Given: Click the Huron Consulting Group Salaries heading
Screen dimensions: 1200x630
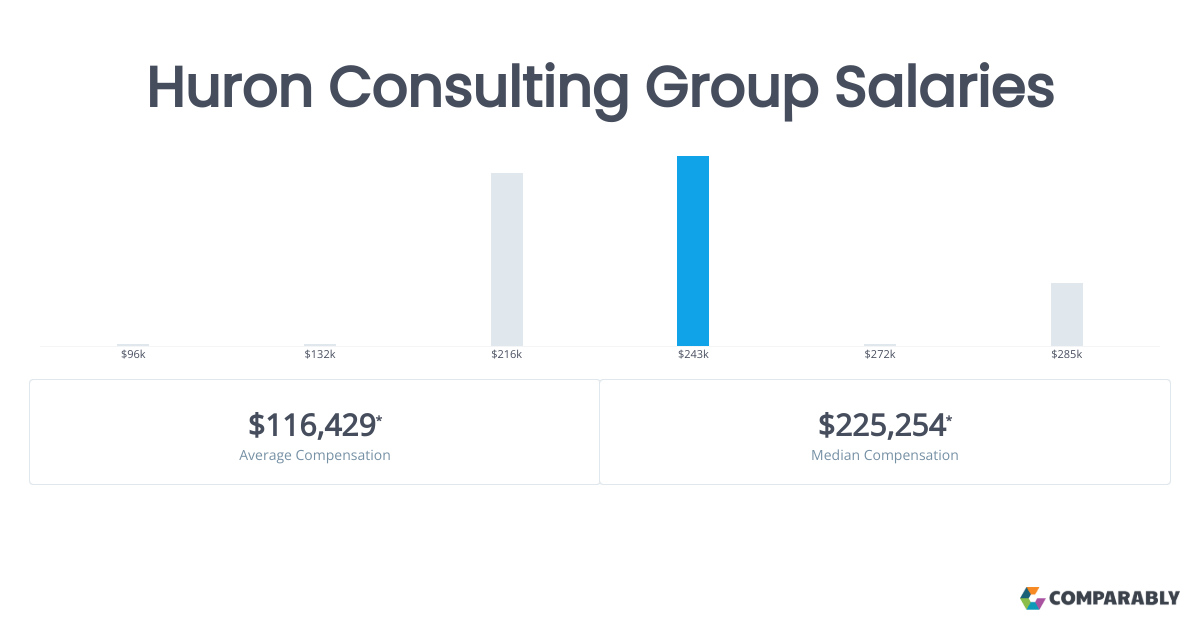Looking at the screenshot, I should click(x=600, y=88).
